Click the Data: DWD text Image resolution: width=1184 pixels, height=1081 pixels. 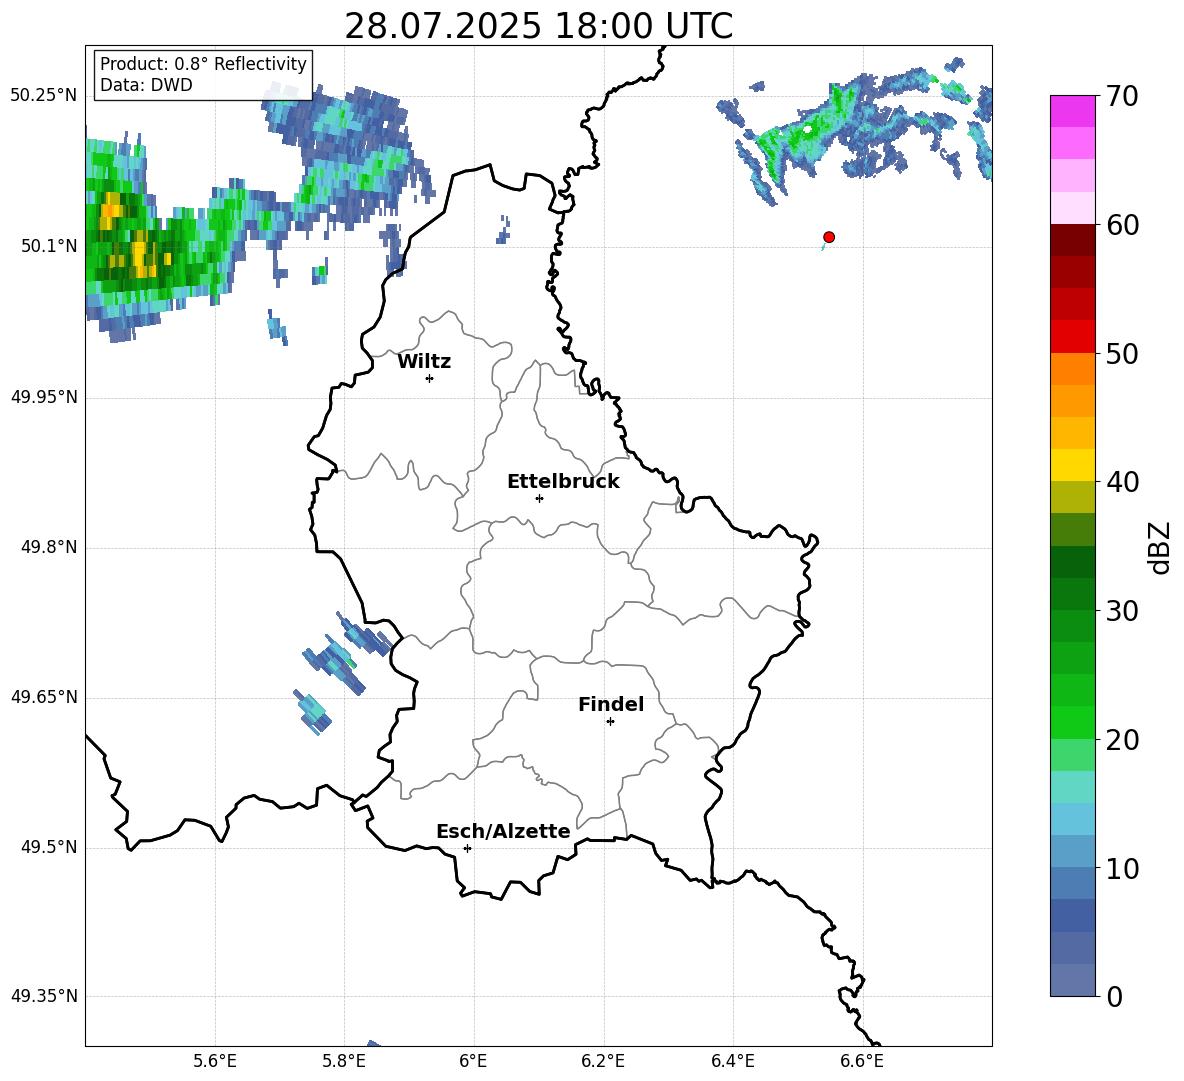pos(146,85)
